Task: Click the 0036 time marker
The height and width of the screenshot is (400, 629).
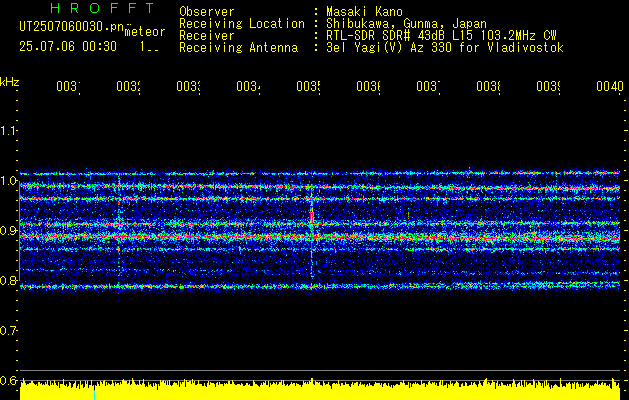Action: coord(368,86)
